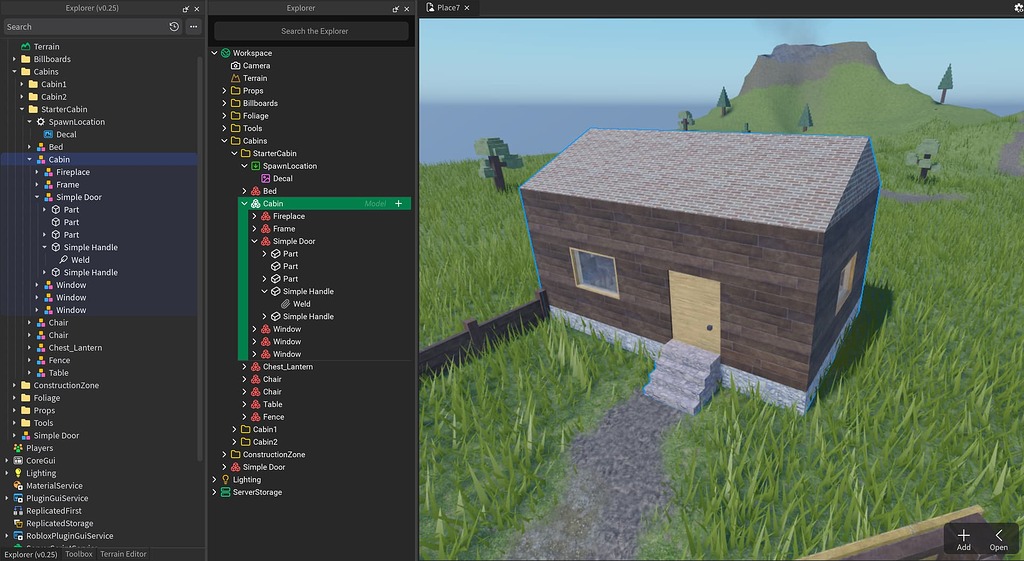1024x561 pixels.
Task: Select Chest_Lantern in middle Explorer tree
Action: click(288, 367)
